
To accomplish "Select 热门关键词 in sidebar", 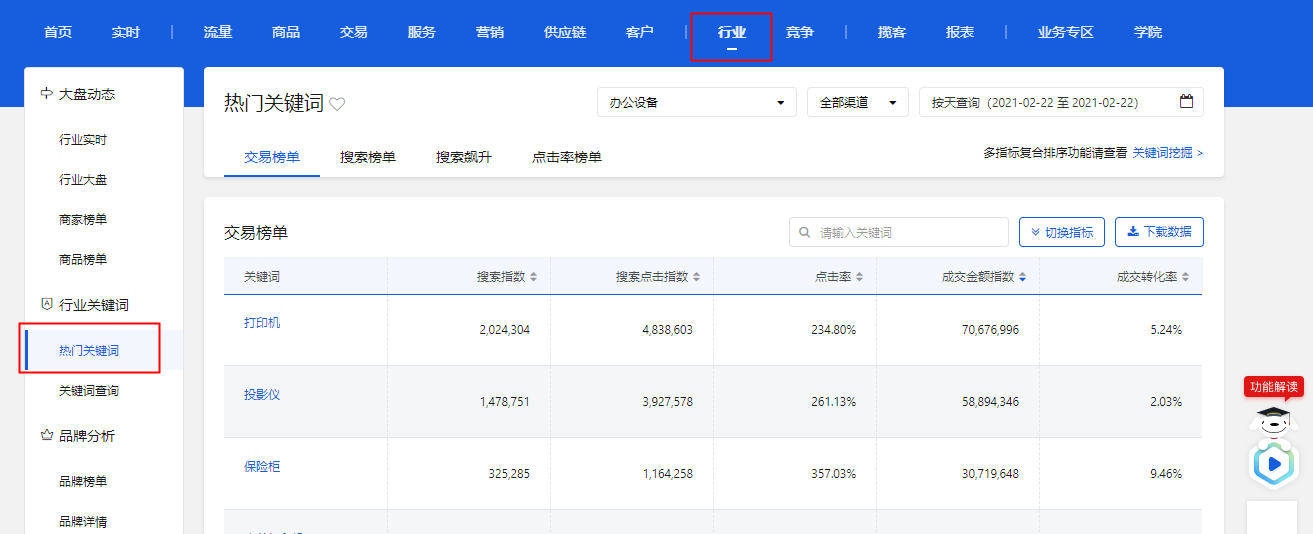I will pos(89,351).
